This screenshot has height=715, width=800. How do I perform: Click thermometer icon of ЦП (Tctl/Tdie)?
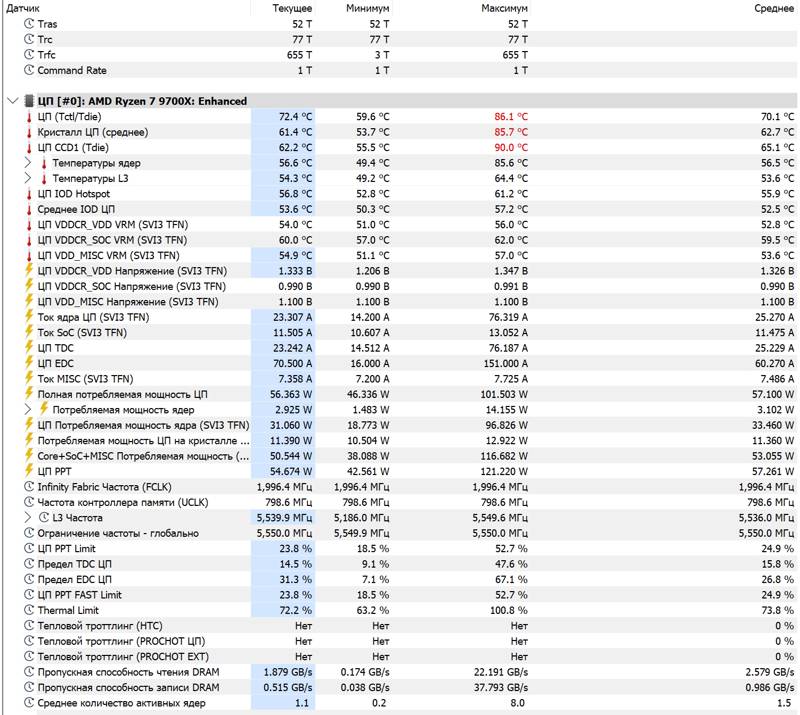[x=29, y=117]
